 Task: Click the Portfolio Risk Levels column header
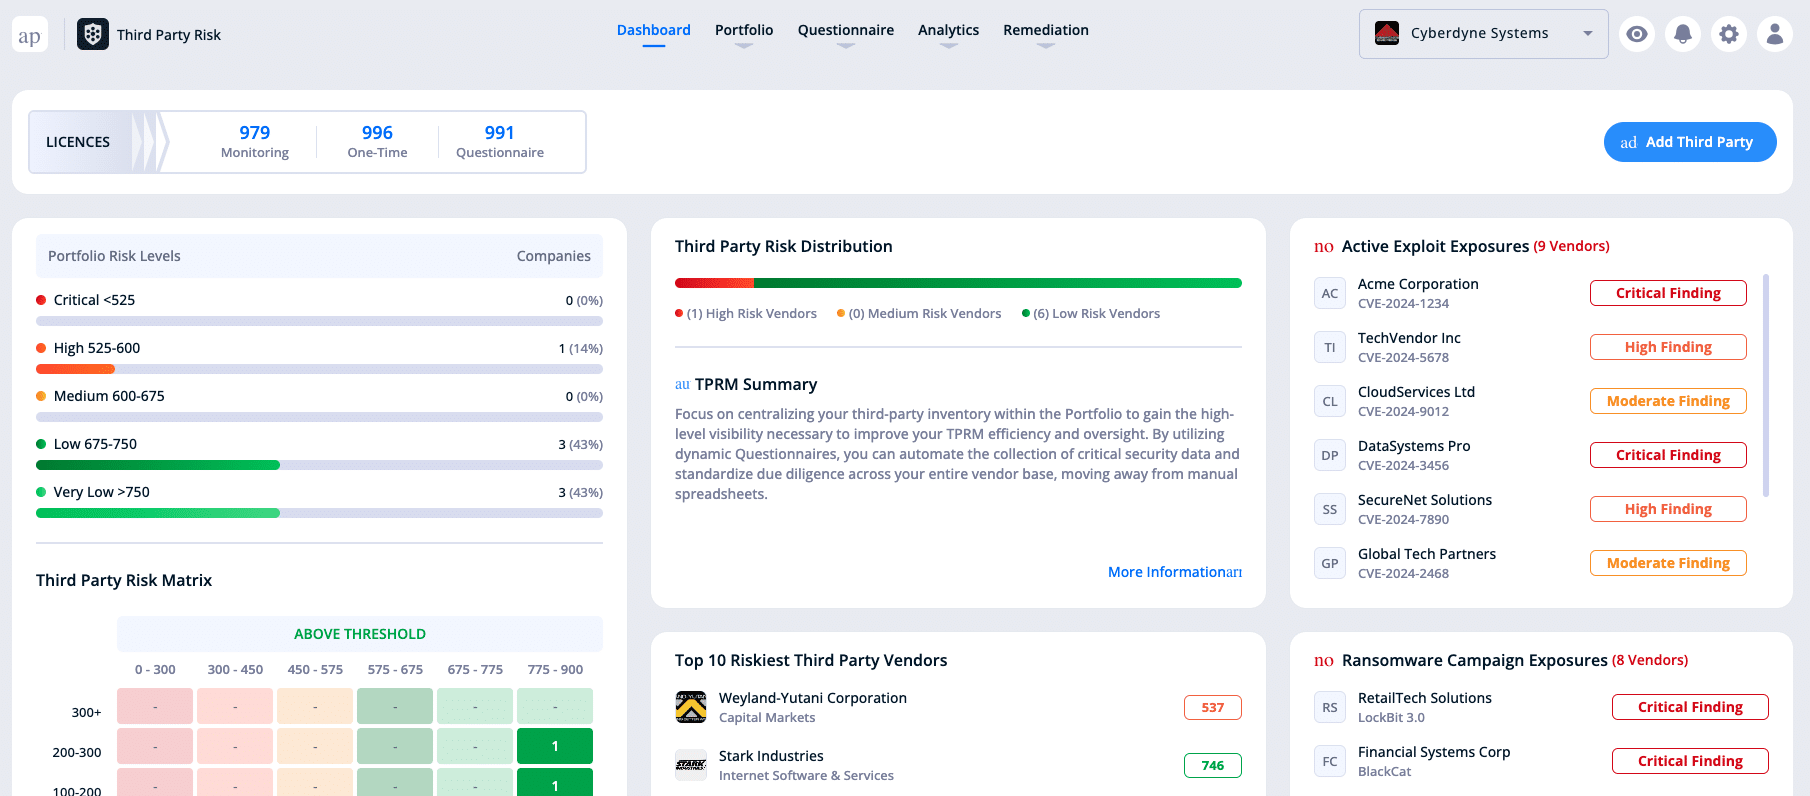(x=114, y=256)
